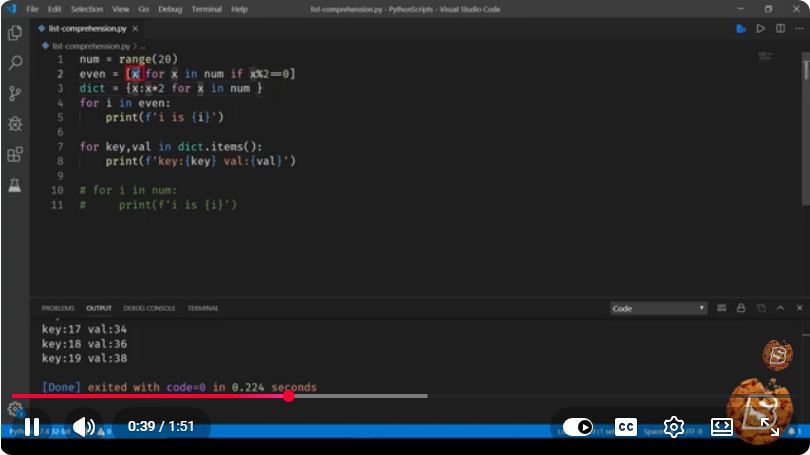Click the Run Python File triangle icon
Image resolution: width=810 pixels, height=455 pixels.
point(760,28)
